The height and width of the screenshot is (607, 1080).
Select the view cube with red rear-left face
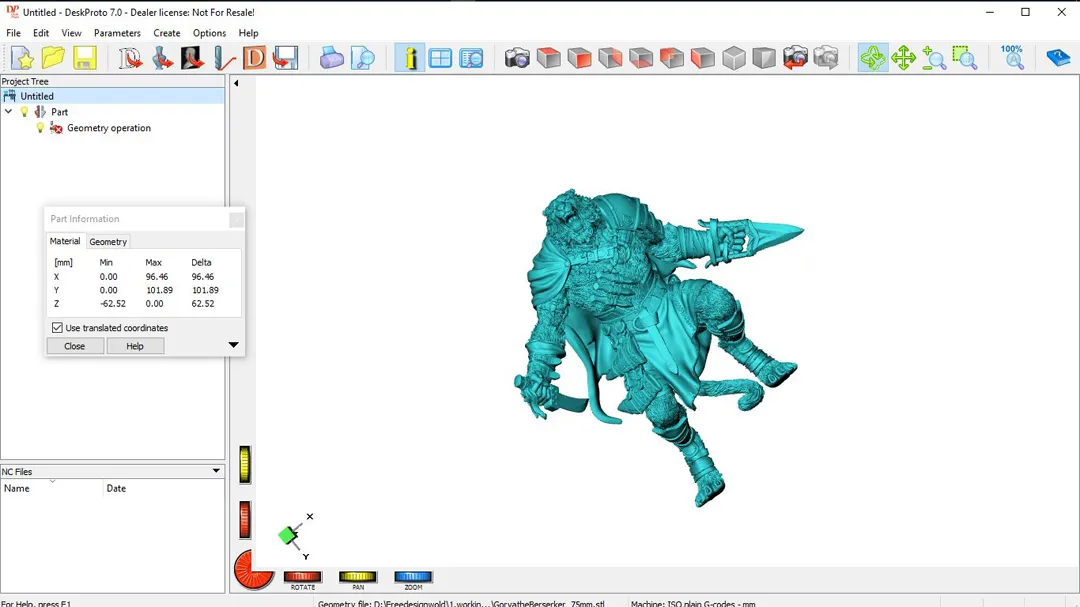tap(672, 58)
